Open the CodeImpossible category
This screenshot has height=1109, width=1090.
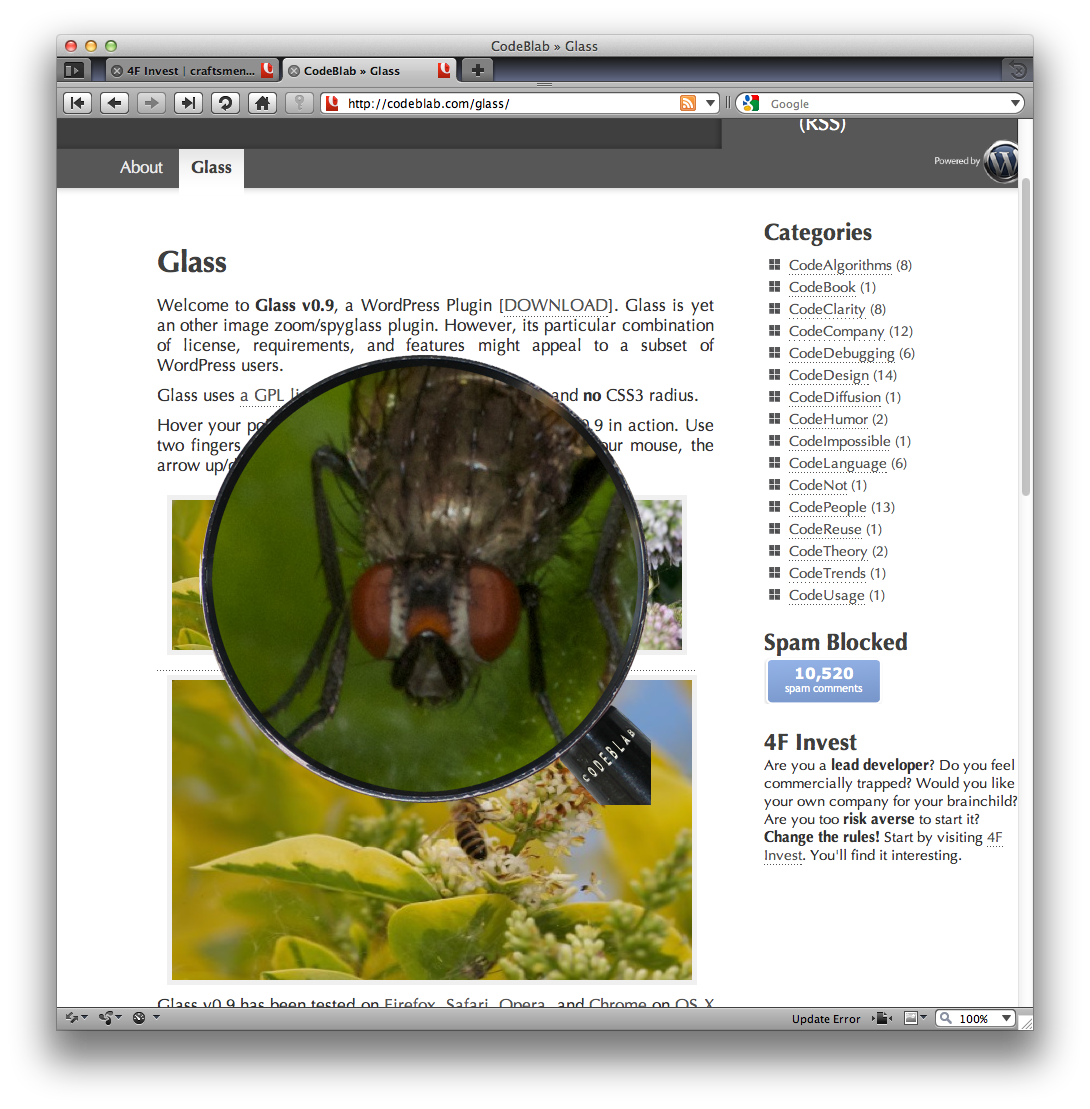click(839, 441)
